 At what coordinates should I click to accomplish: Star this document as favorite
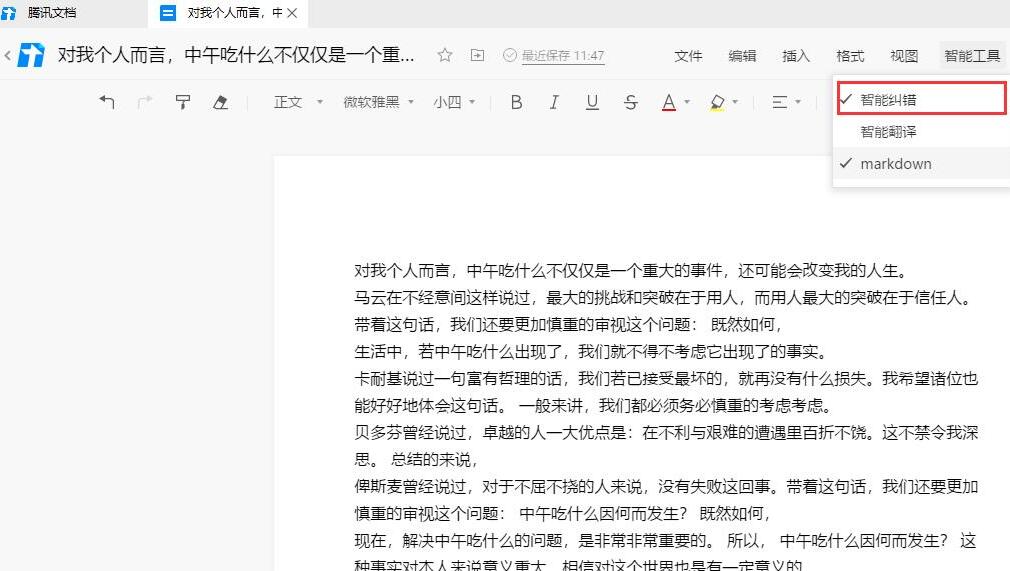(x=444, y=55)
